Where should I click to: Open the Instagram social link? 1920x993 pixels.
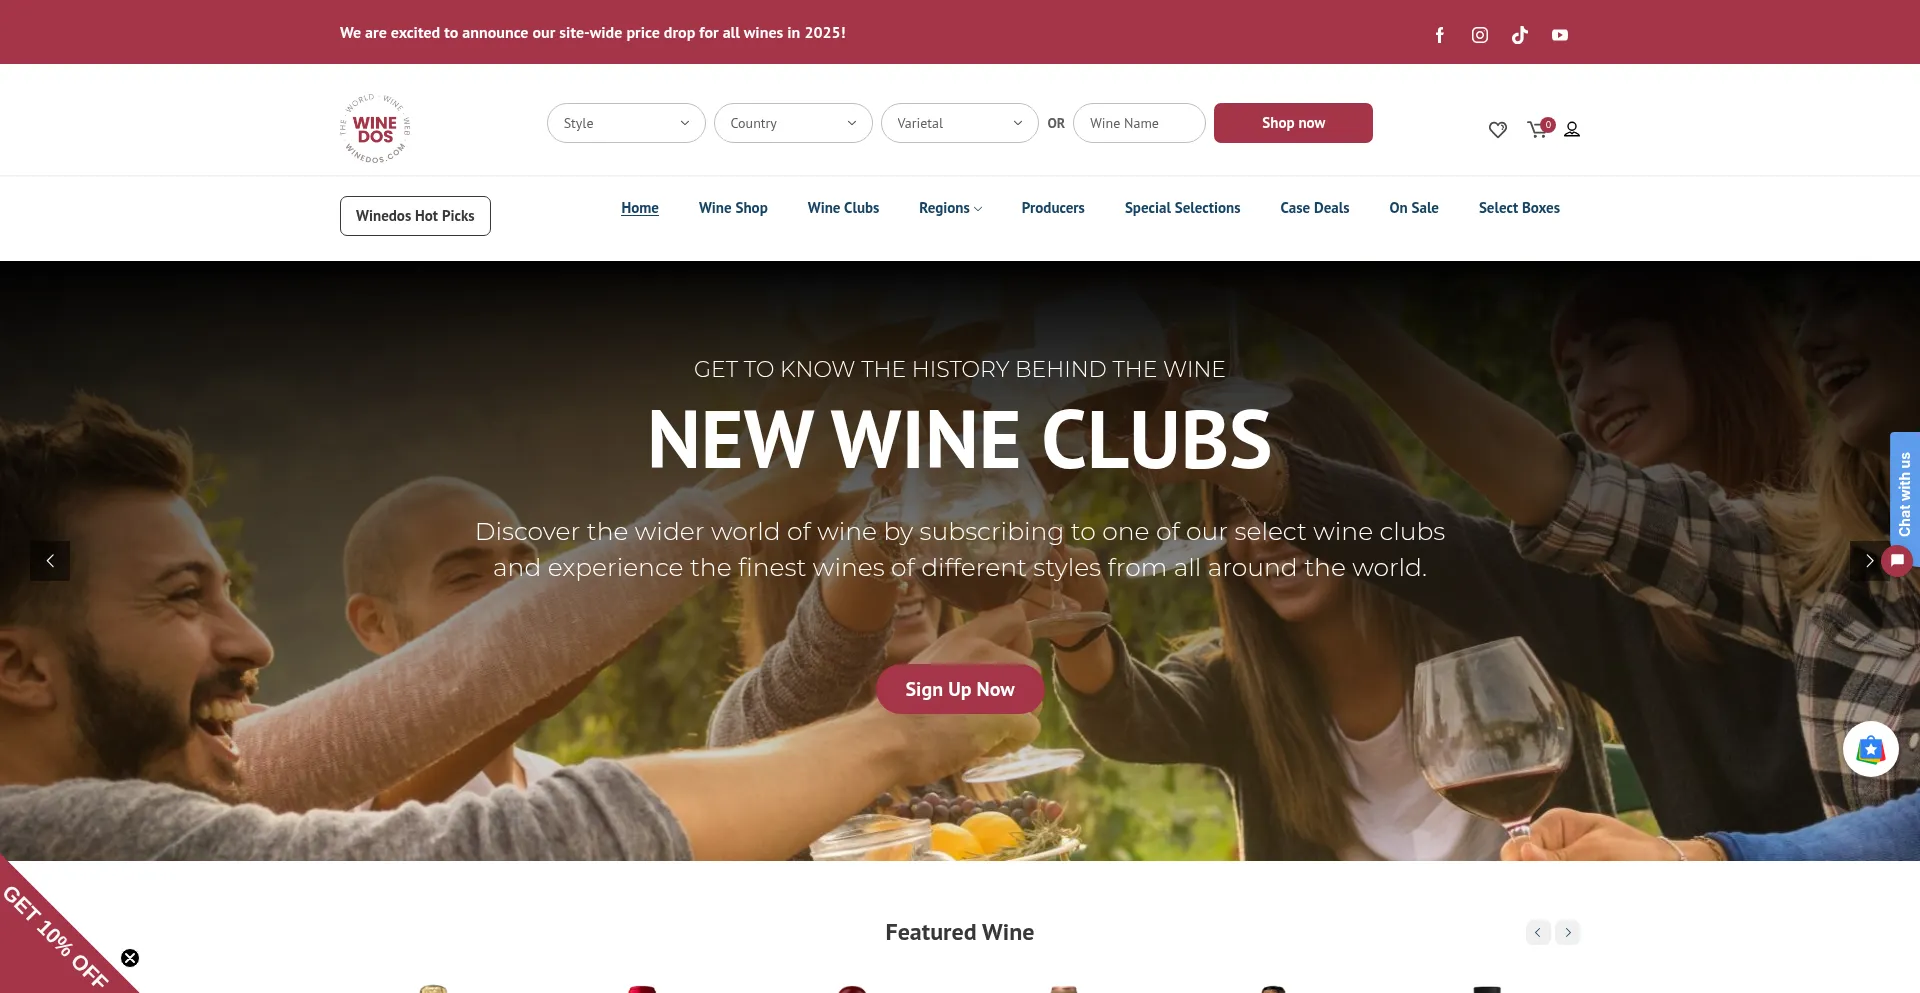pos(1480,35)
